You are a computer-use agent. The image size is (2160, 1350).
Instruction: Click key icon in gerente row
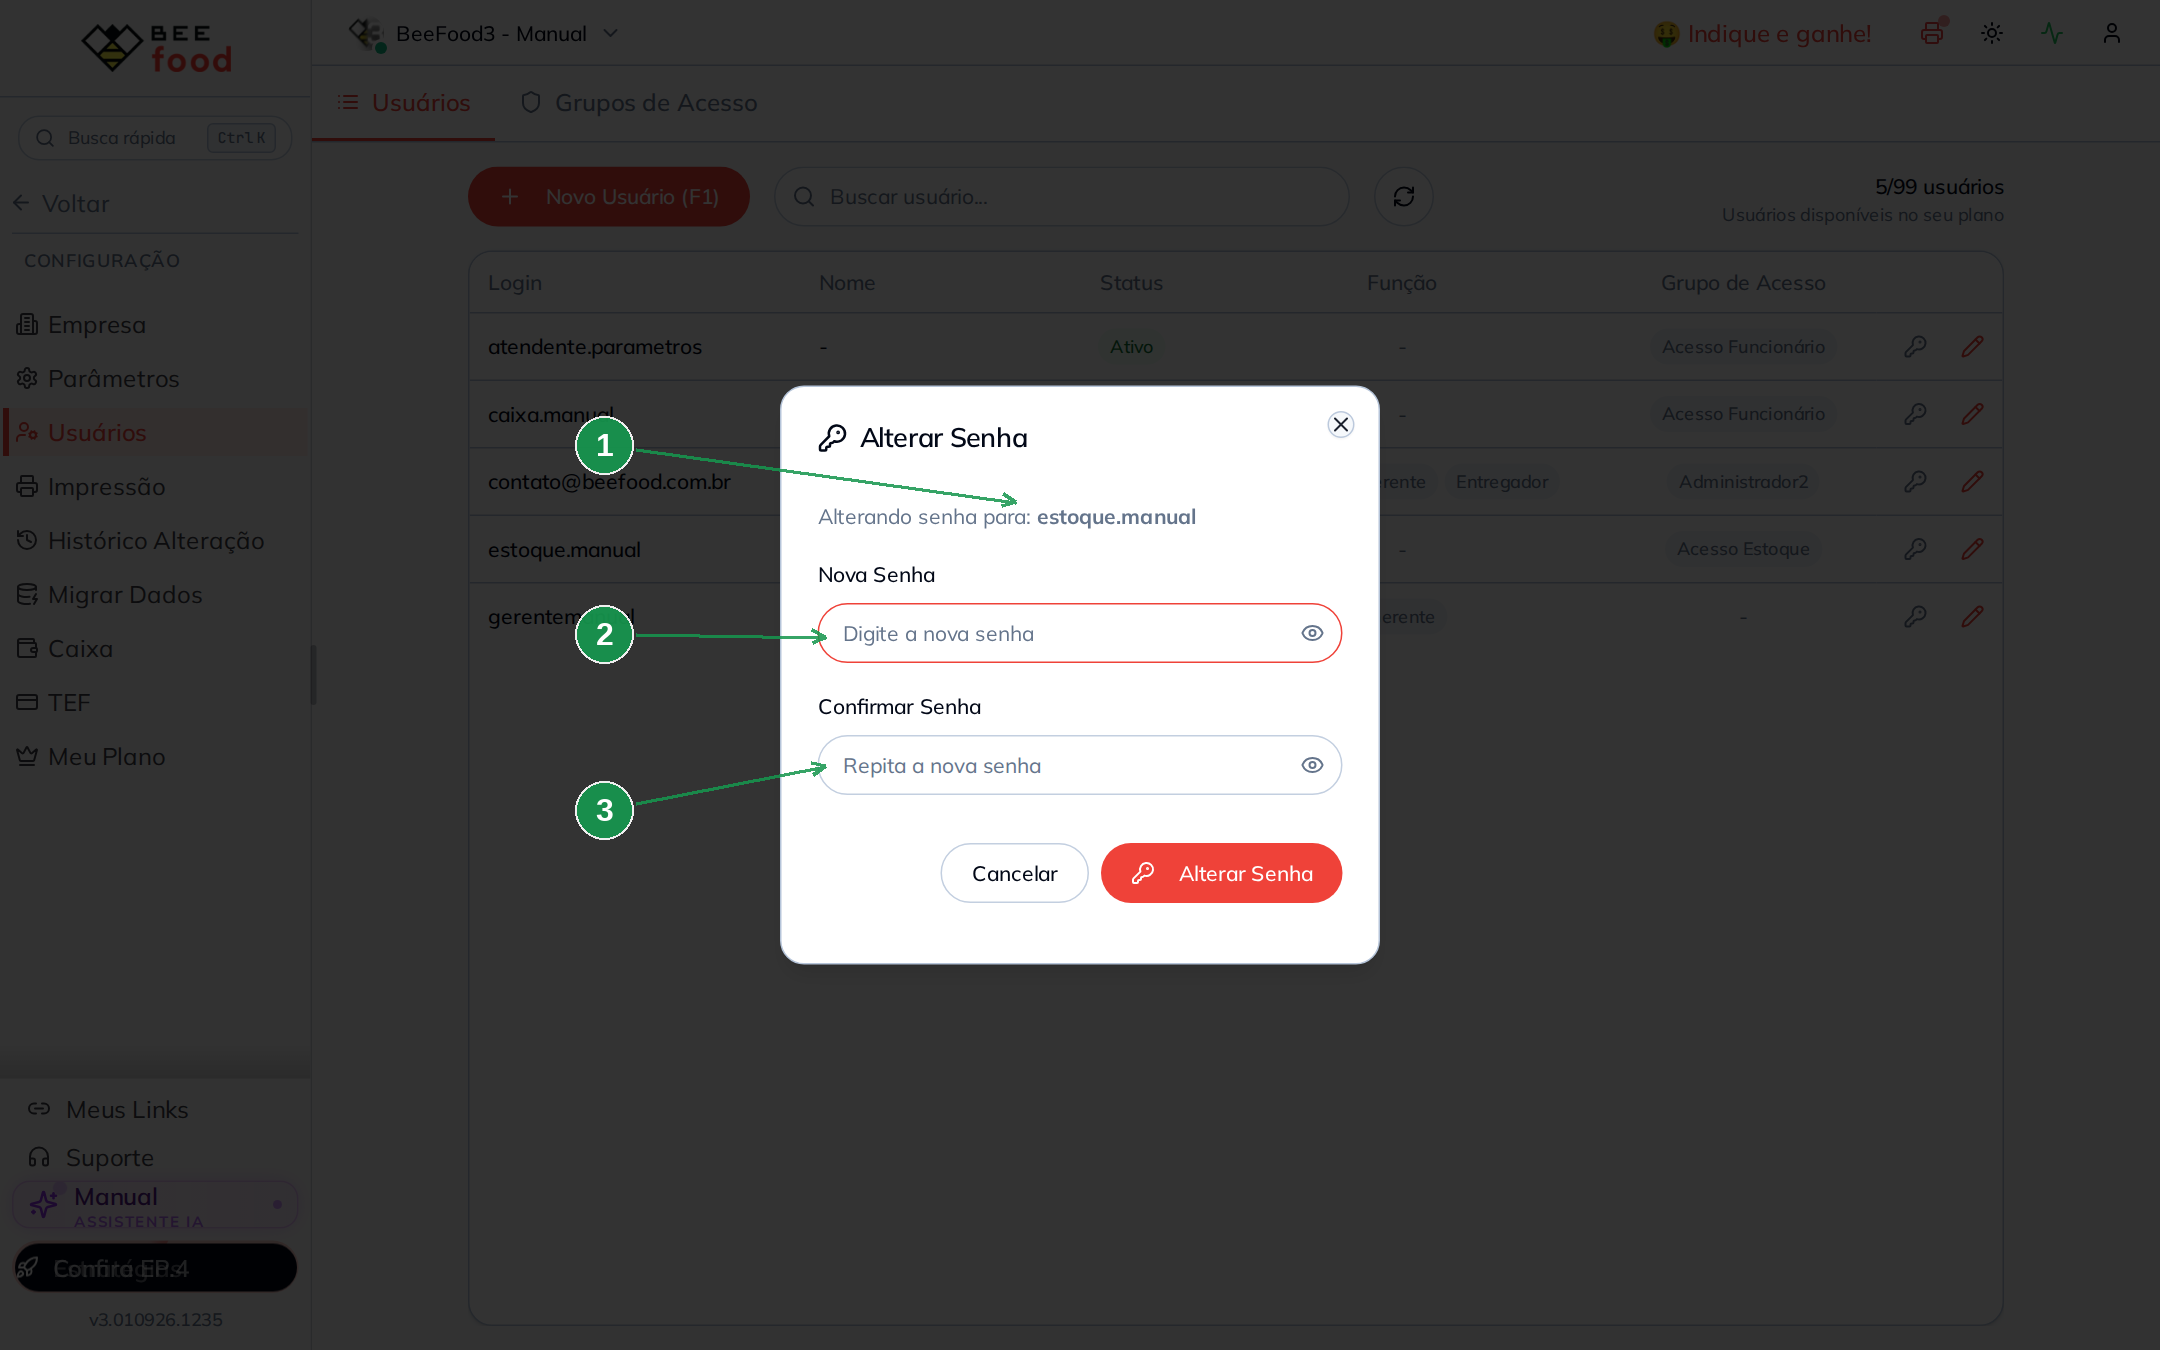pyautogui.click(x=1915, y=617)
